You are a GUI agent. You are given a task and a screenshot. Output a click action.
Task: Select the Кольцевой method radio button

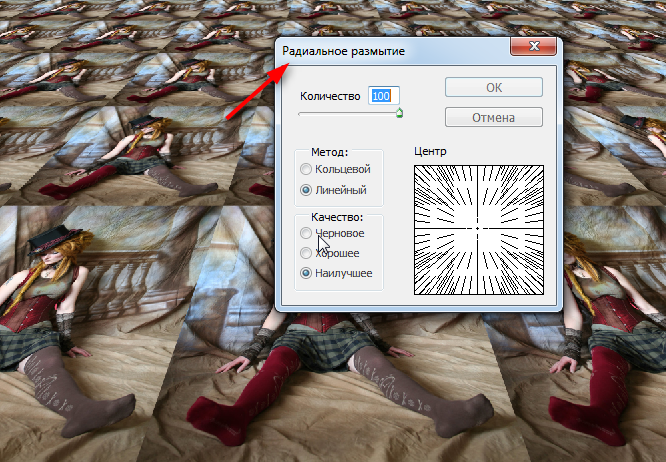pos(306,169)
